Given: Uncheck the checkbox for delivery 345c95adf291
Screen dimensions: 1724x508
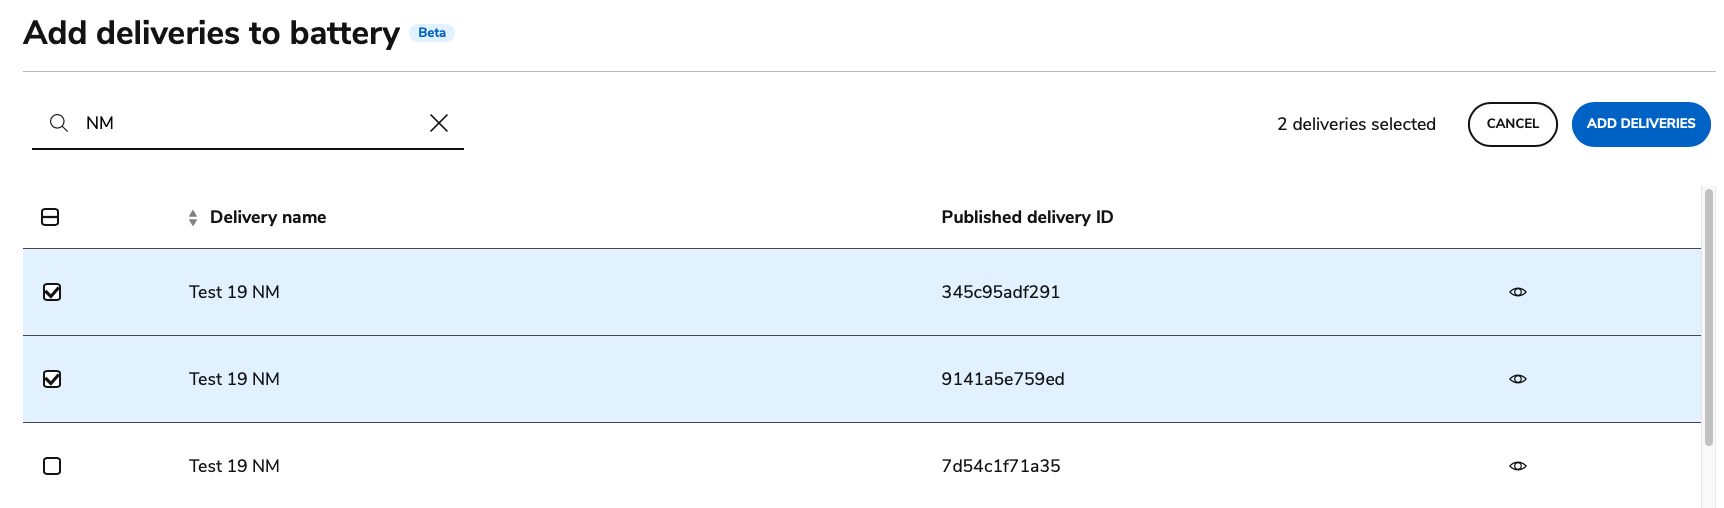Looking at the screenshot, I should 52,292.
